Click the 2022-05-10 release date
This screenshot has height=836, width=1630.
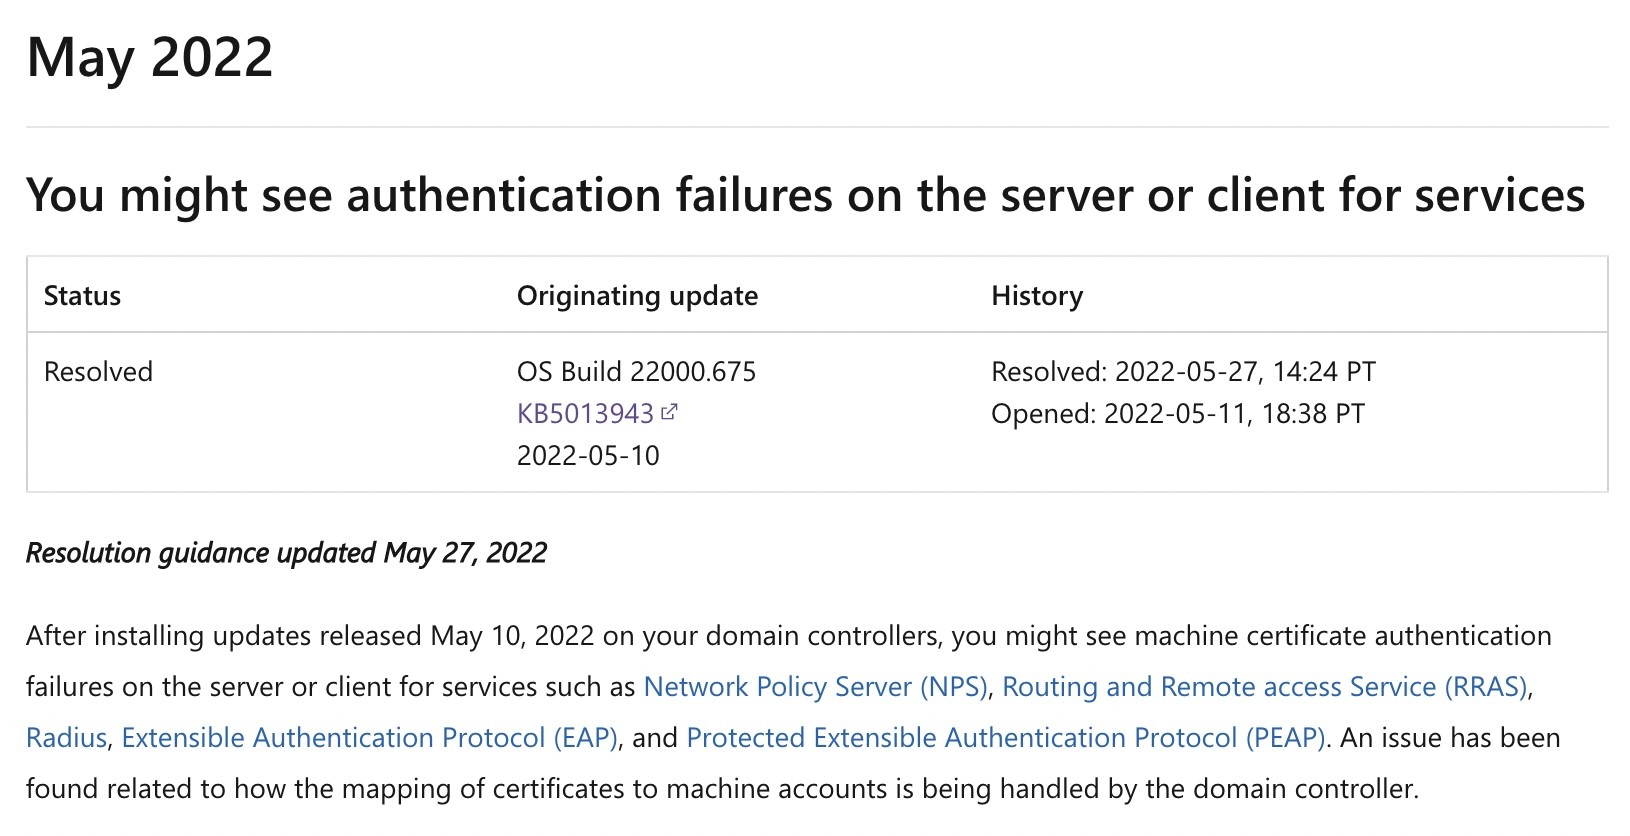tap(588, 456)
